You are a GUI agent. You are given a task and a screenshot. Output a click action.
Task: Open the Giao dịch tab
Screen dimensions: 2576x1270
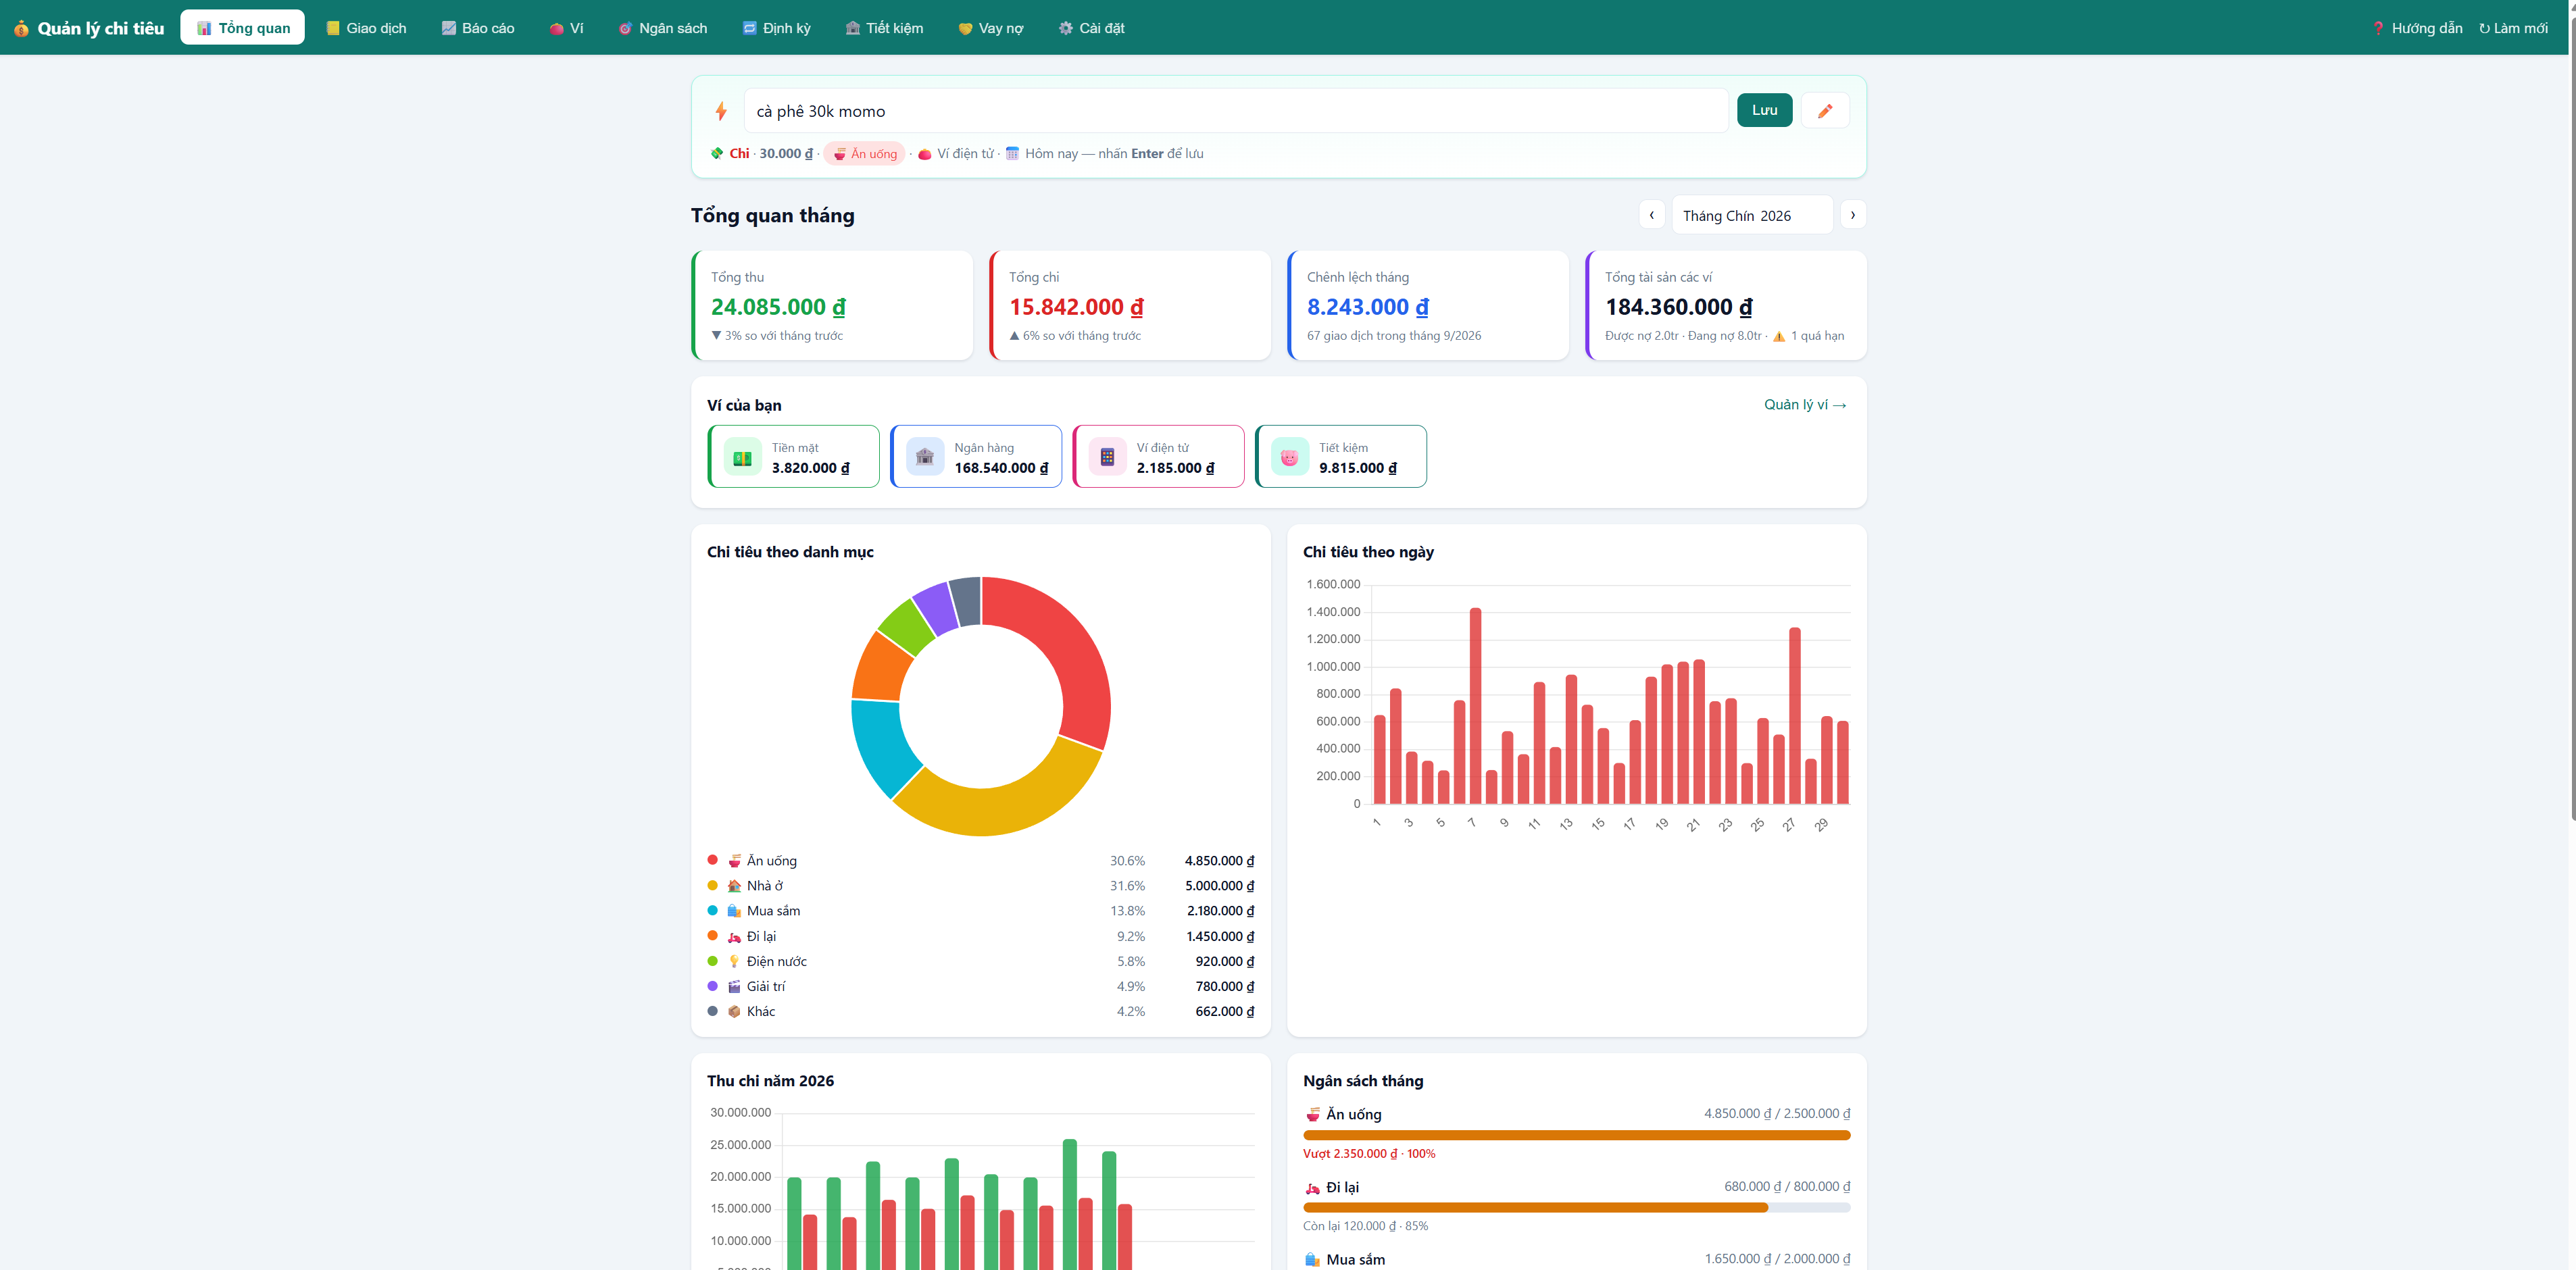[x=366, y=28]
